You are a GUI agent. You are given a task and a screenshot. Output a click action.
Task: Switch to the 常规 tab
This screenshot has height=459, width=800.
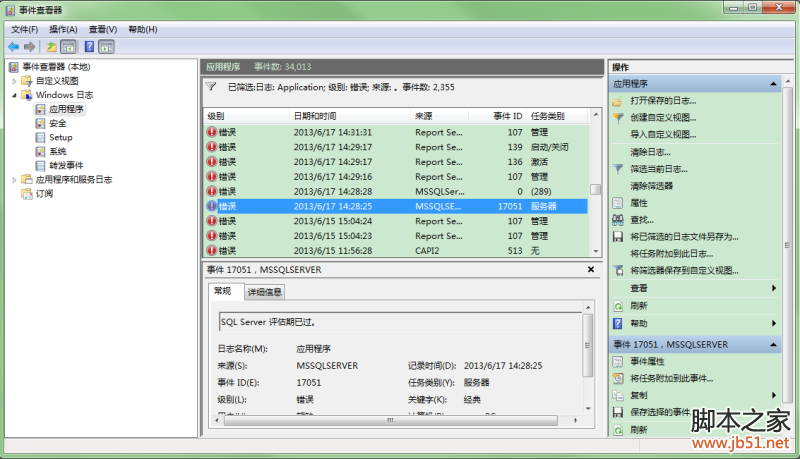click(223, 291)
